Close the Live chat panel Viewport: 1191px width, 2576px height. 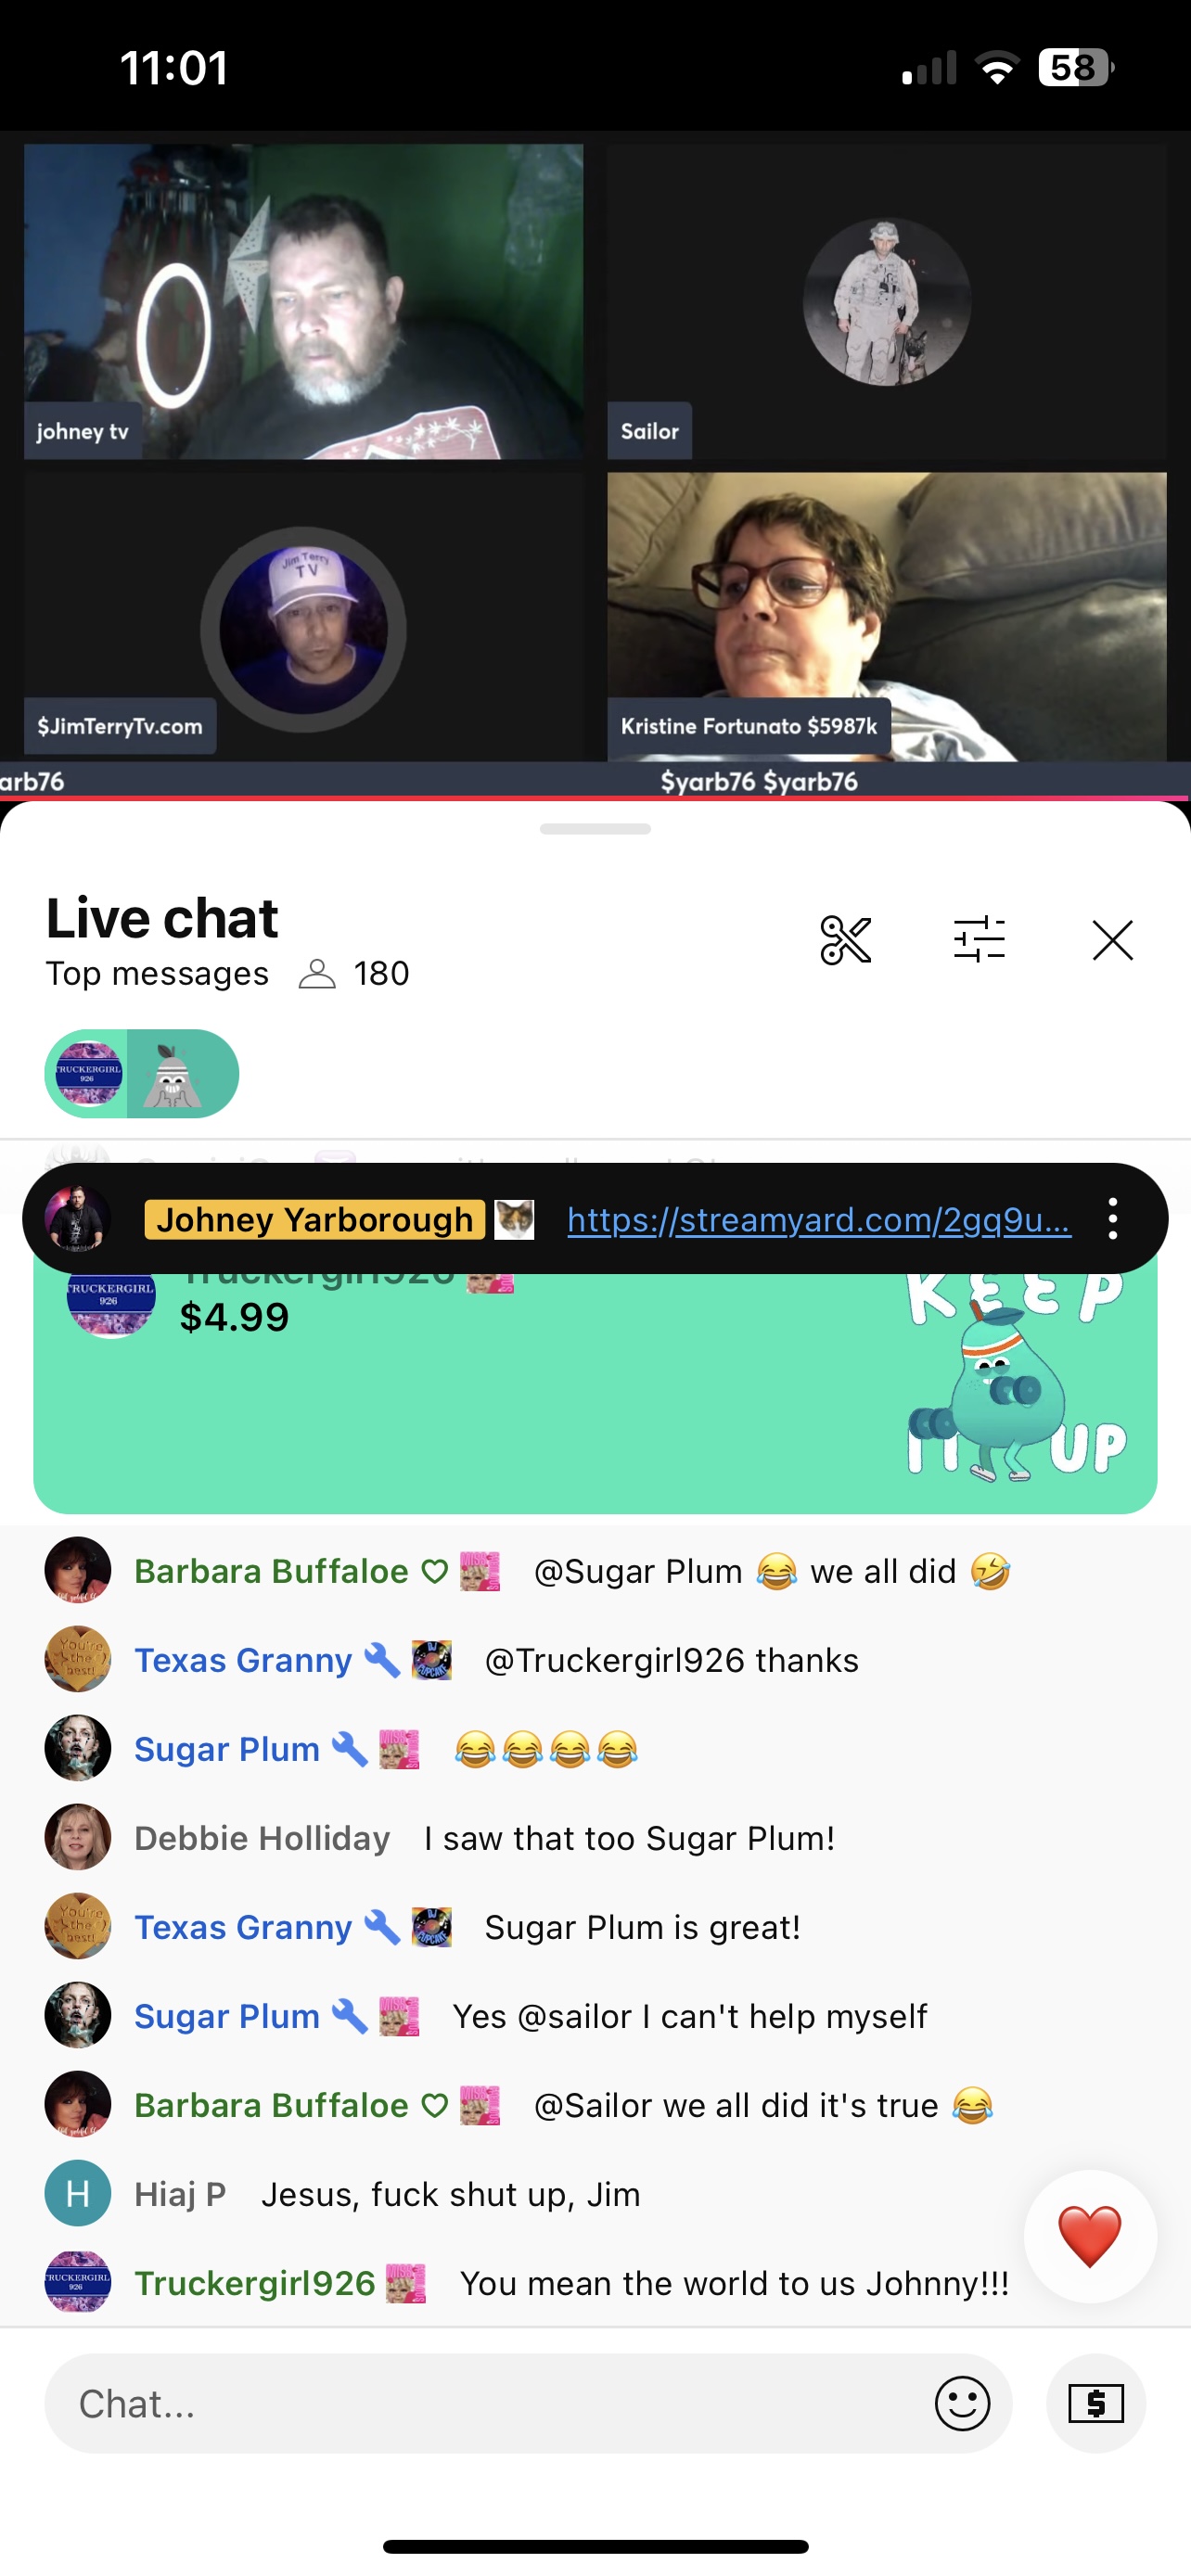tap(1112, 940)
